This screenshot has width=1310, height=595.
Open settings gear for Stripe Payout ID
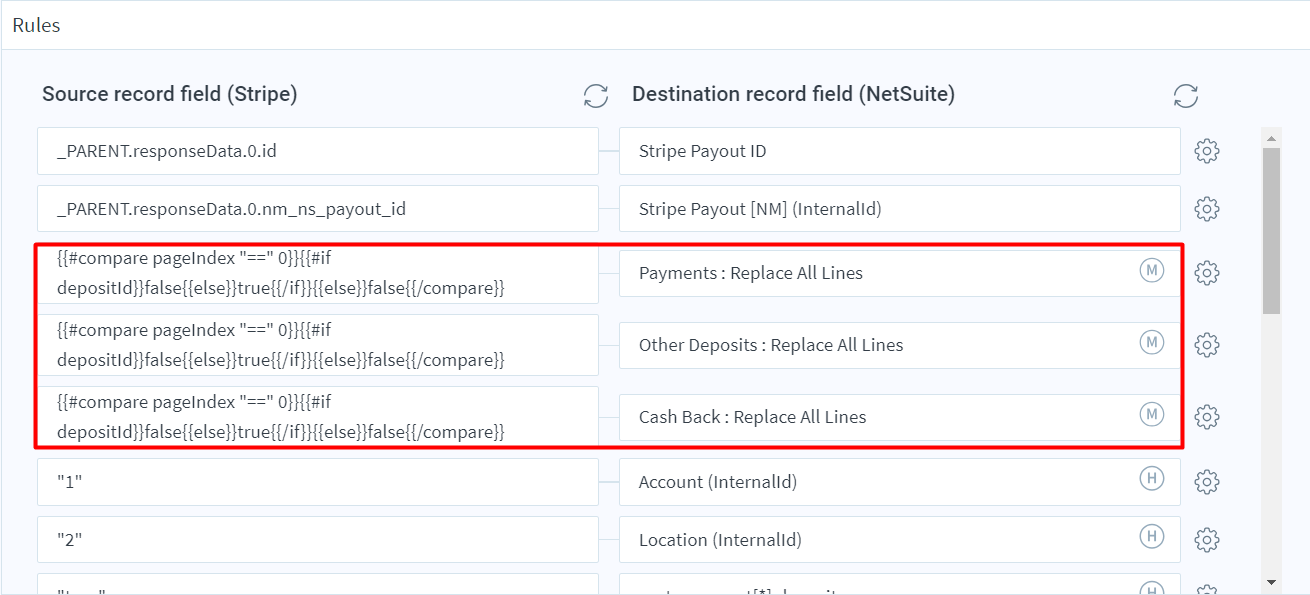(x=1207, y=151)
